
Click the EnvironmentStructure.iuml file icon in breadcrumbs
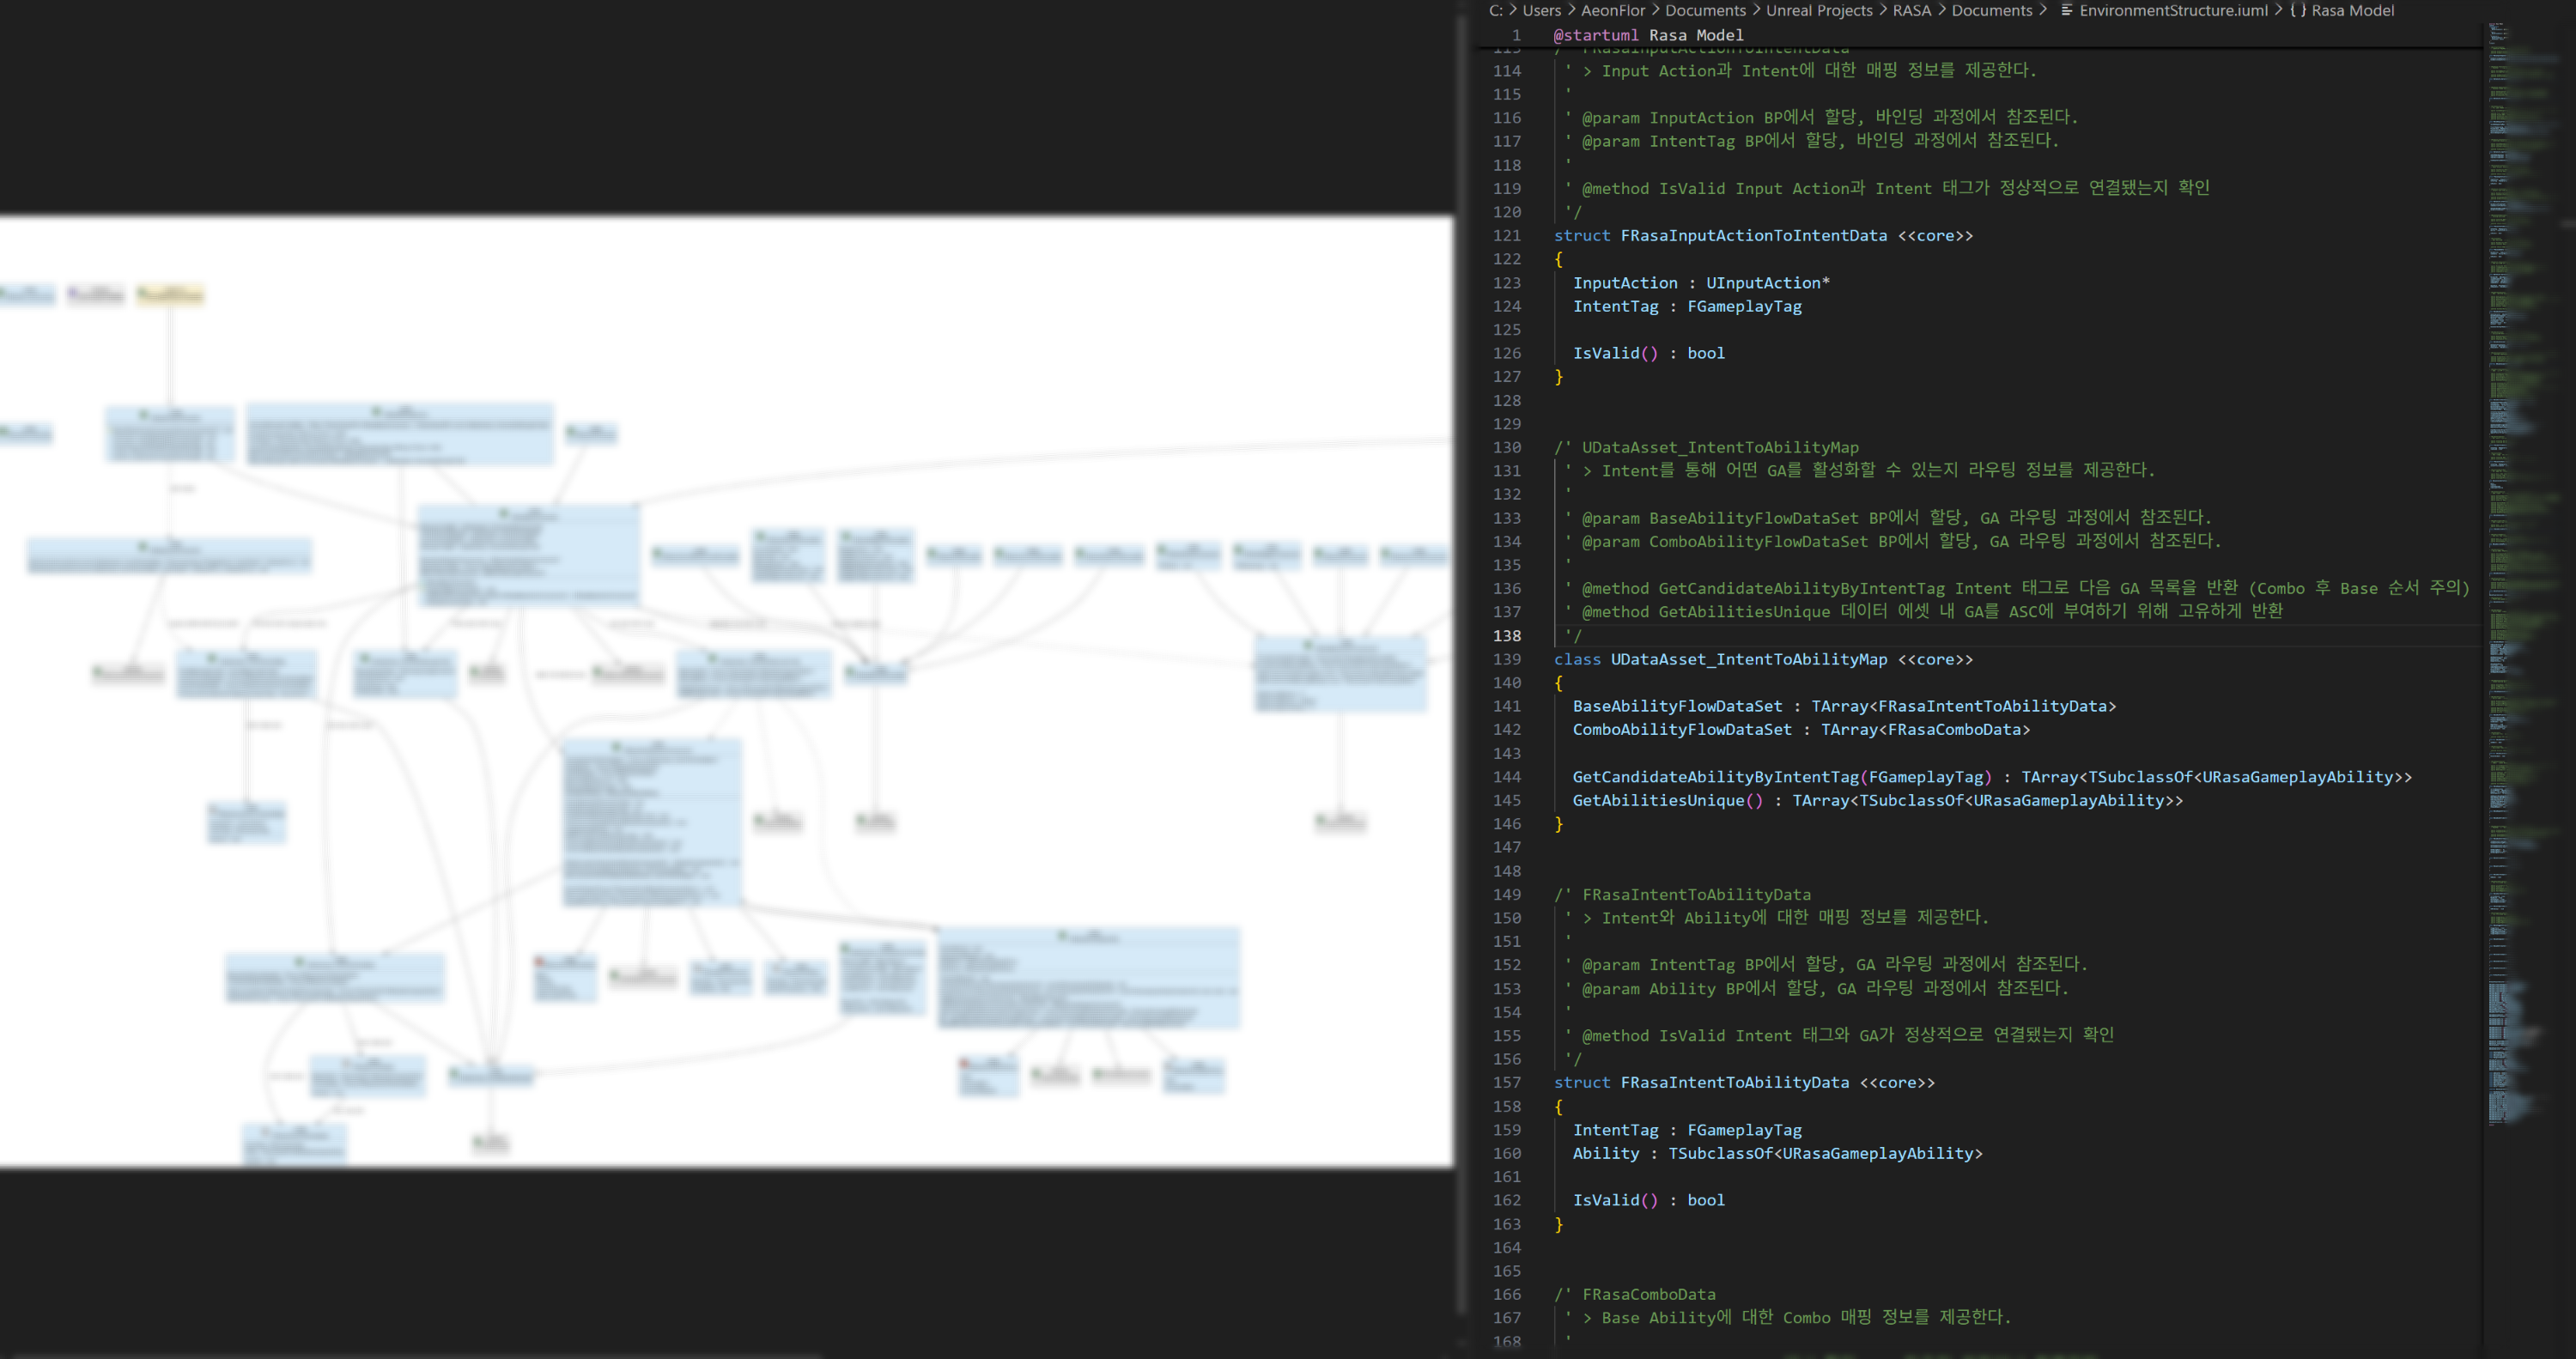[x=2065, y=11]
